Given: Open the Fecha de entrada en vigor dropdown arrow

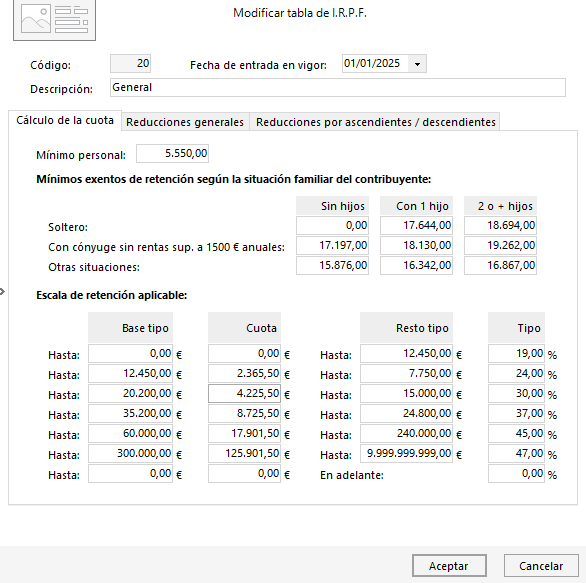Looking at the screenshot, I should (417, 64).
